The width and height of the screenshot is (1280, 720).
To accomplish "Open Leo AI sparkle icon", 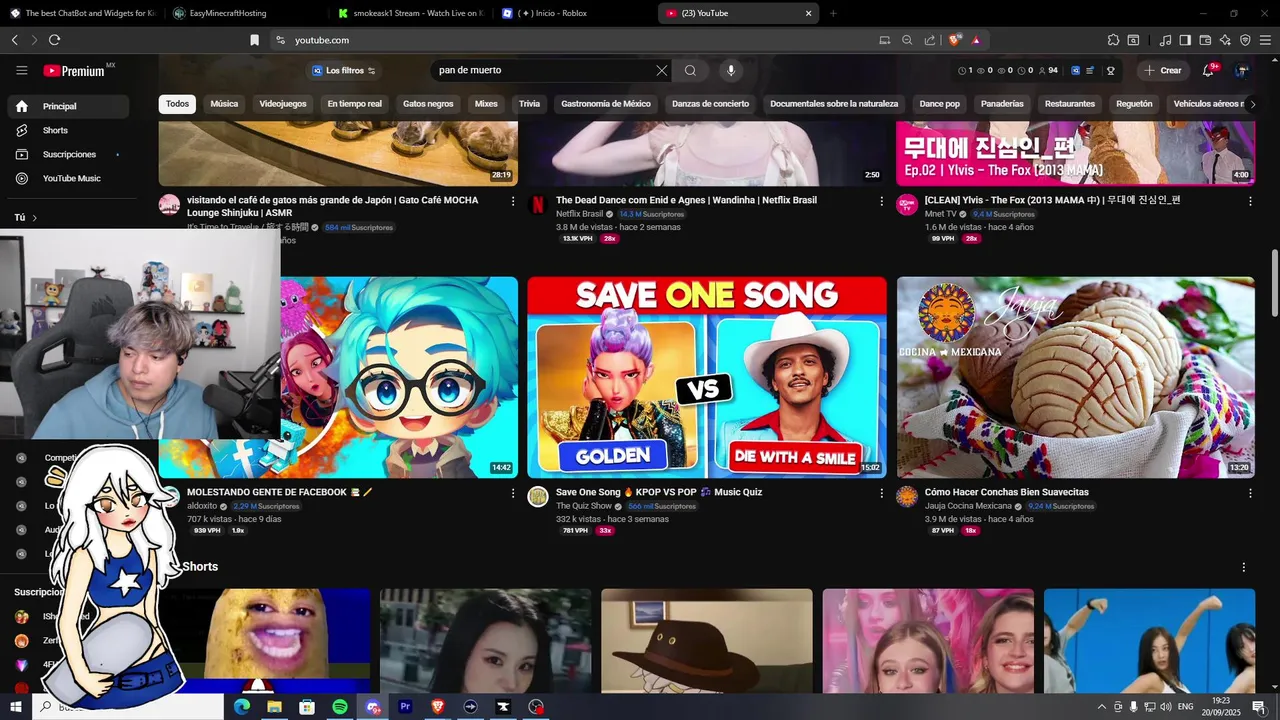I will tap(1225, 40).
